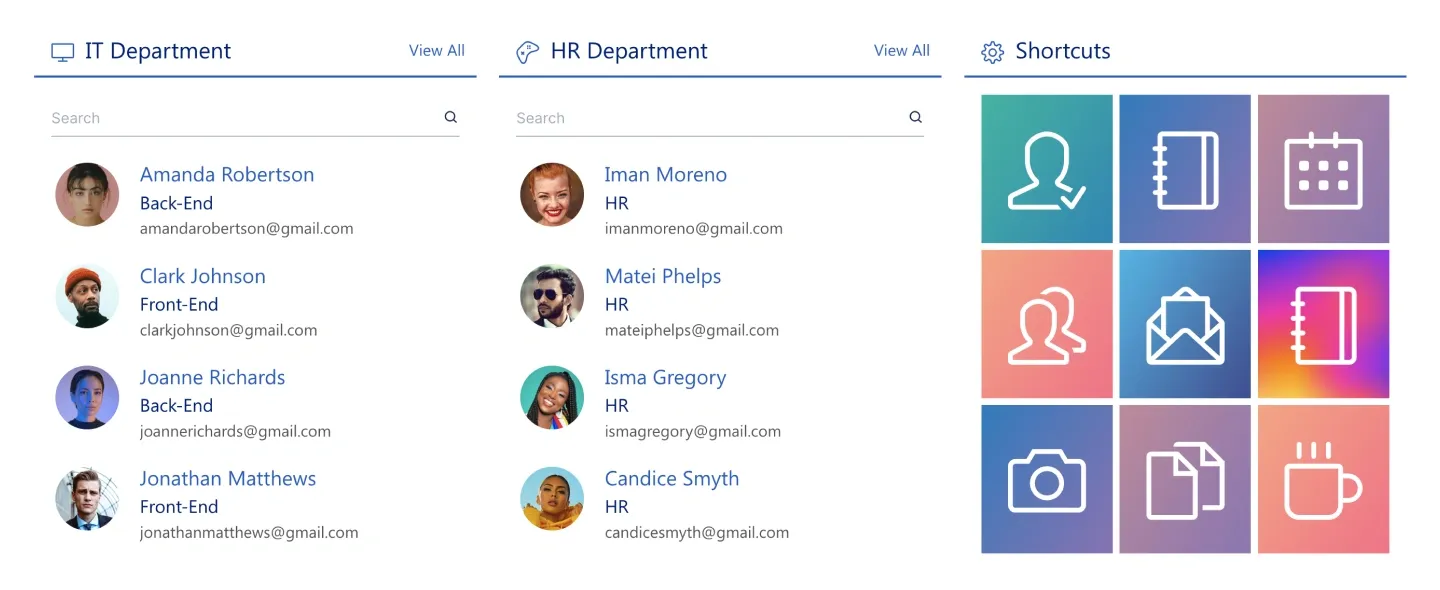
Task: Open the coffee mug shortcut tile
Action: pyautogui.click(x=1323, y=479)
